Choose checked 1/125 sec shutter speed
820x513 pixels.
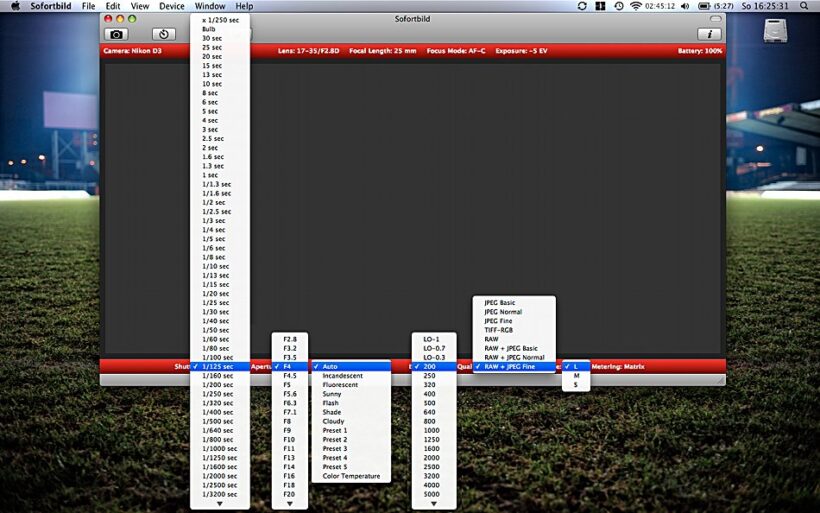(x=220, y=366)
